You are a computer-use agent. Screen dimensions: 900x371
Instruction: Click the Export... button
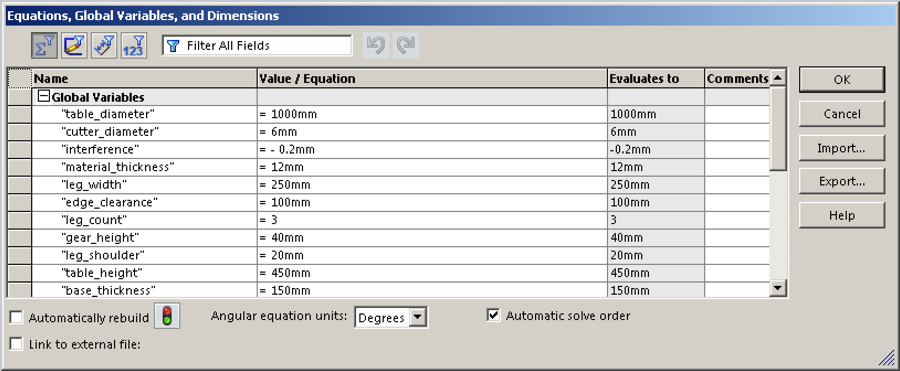point(841,181)
